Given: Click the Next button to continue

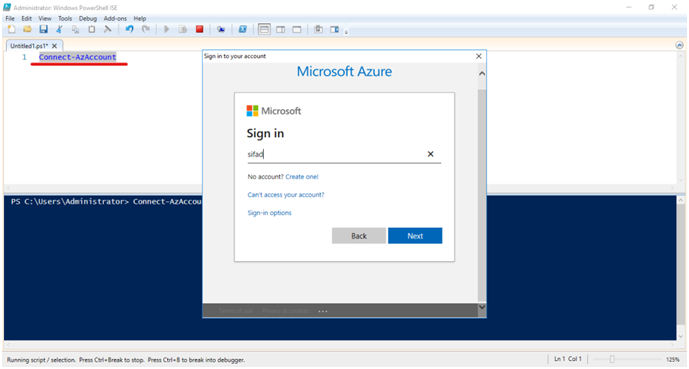Looking at the screenshot, I should [x=415, y=236].
